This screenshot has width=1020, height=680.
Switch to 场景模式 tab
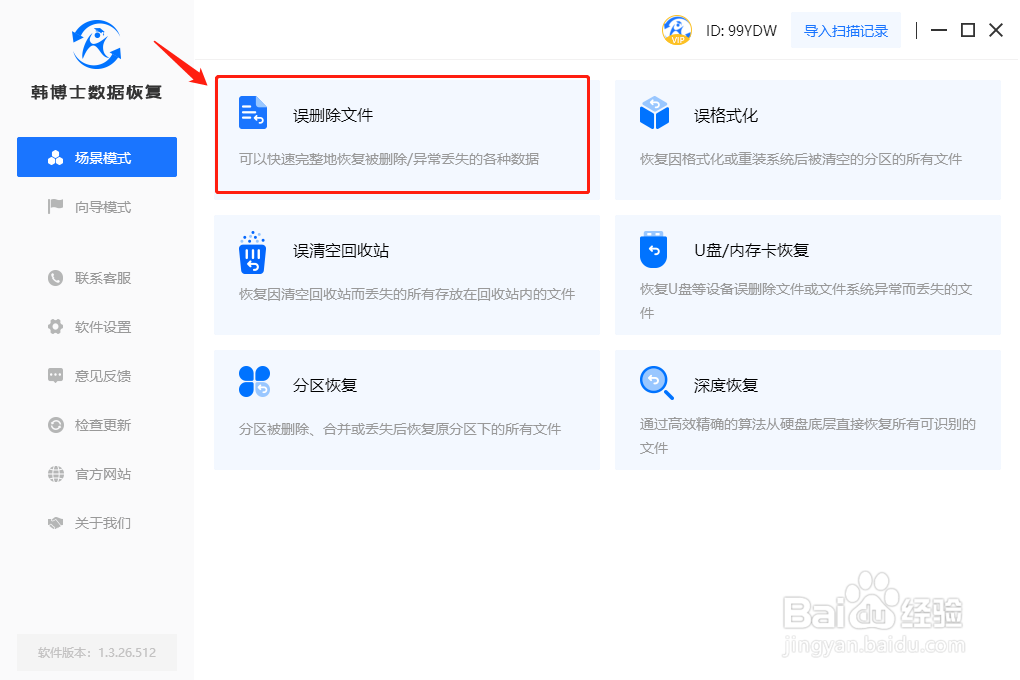tap(97, 157)
